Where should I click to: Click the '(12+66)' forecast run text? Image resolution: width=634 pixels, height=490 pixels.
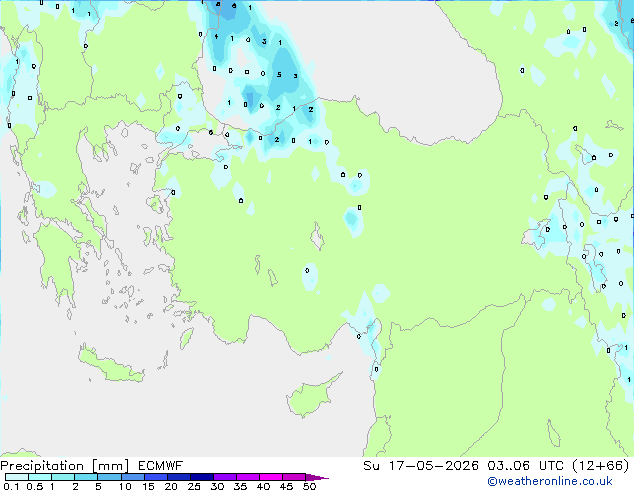point(601,466)
